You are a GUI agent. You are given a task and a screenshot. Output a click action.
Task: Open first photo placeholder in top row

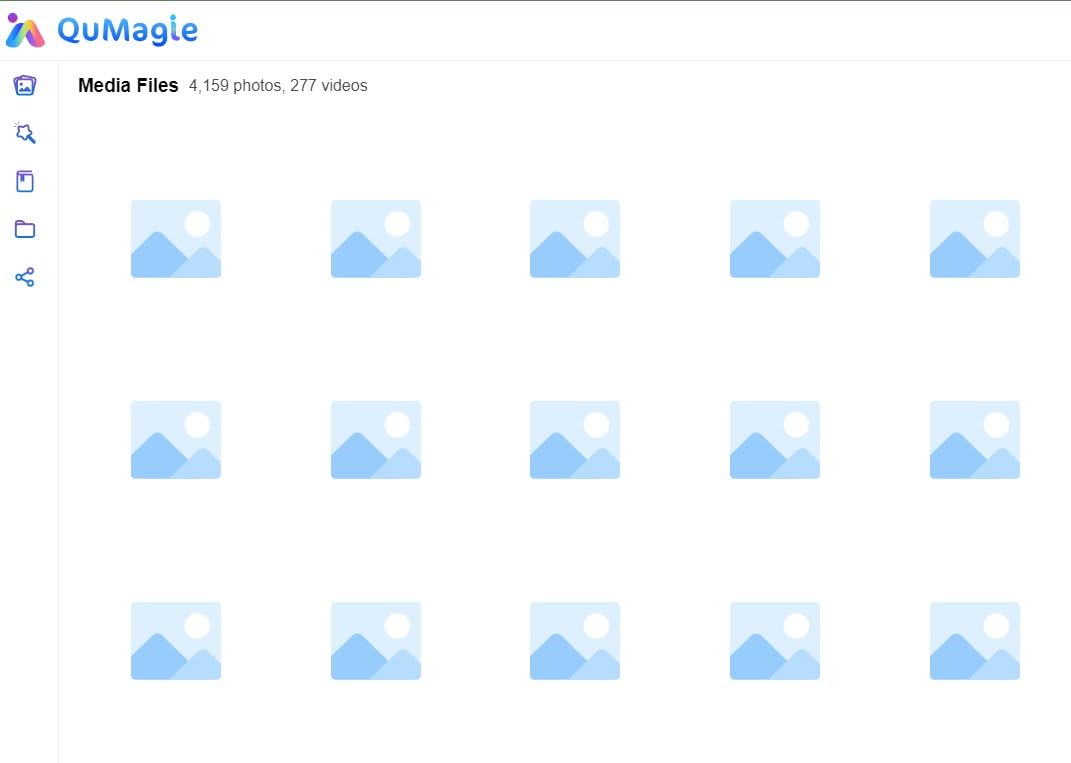point(176,238)
